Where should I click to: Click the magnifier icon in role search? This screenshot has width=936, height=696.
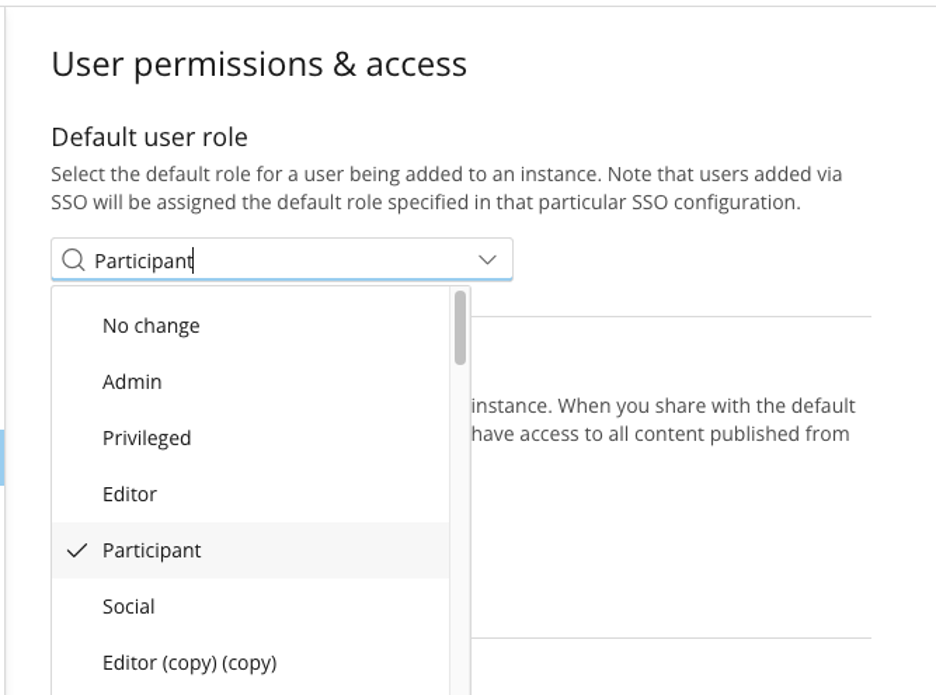(73, 260)
